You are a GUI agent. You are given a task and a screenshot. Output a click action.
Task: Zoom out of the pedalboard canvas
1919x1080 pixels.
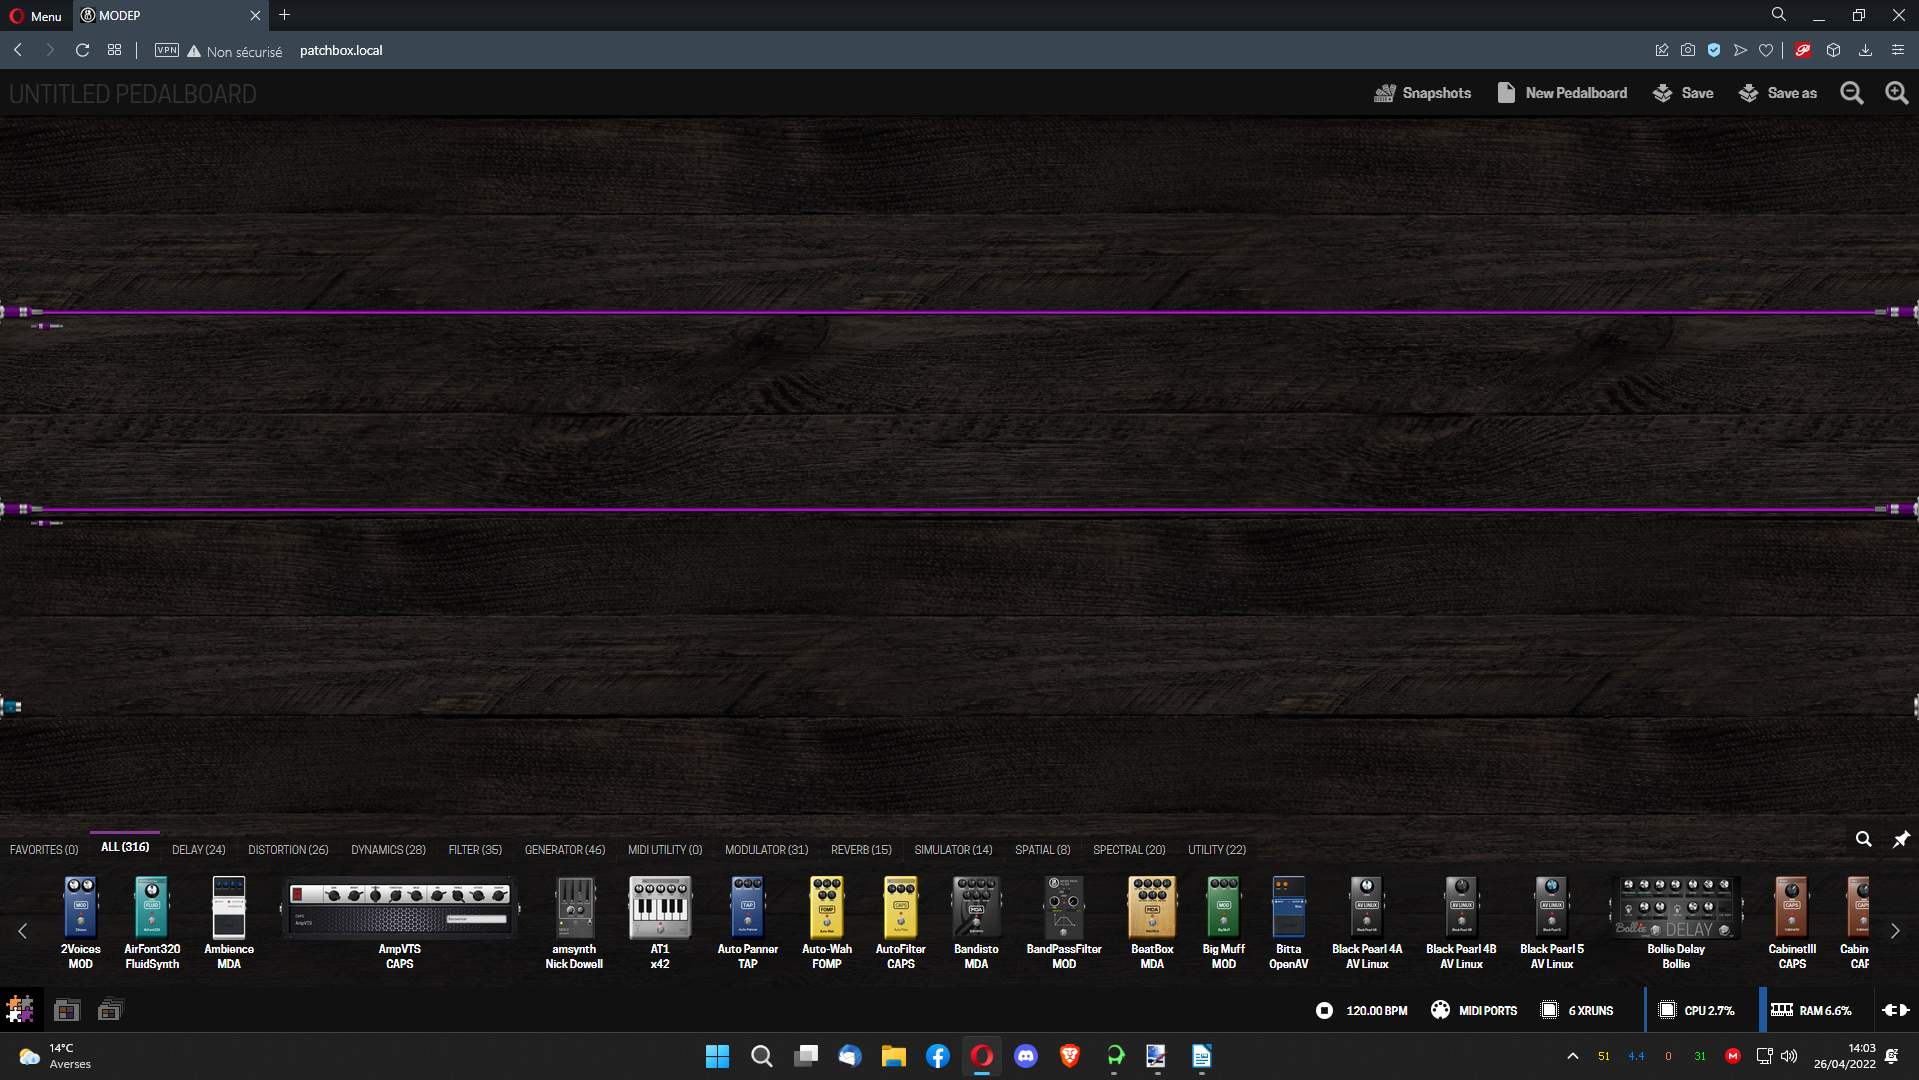coord(1852,93)
